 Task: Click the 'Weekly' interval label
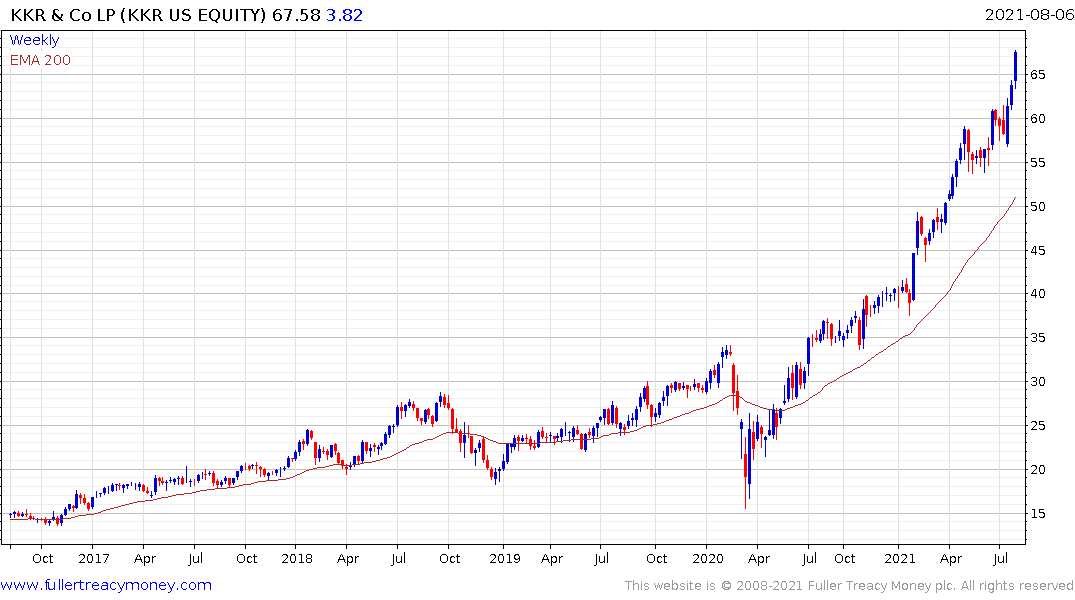pos(34,40)
